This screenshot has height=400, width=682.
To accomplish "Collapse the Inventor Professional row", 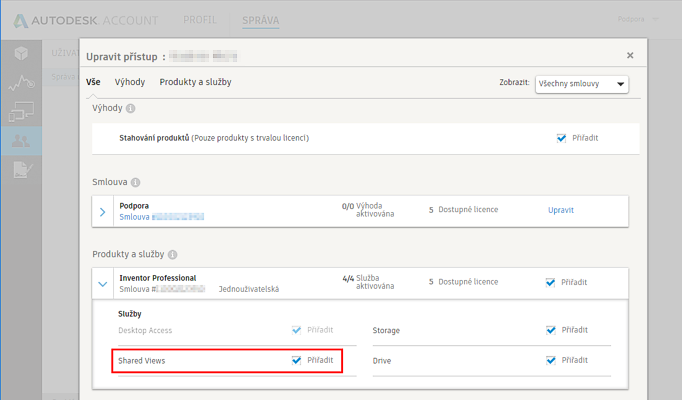I will coord(102,284).
